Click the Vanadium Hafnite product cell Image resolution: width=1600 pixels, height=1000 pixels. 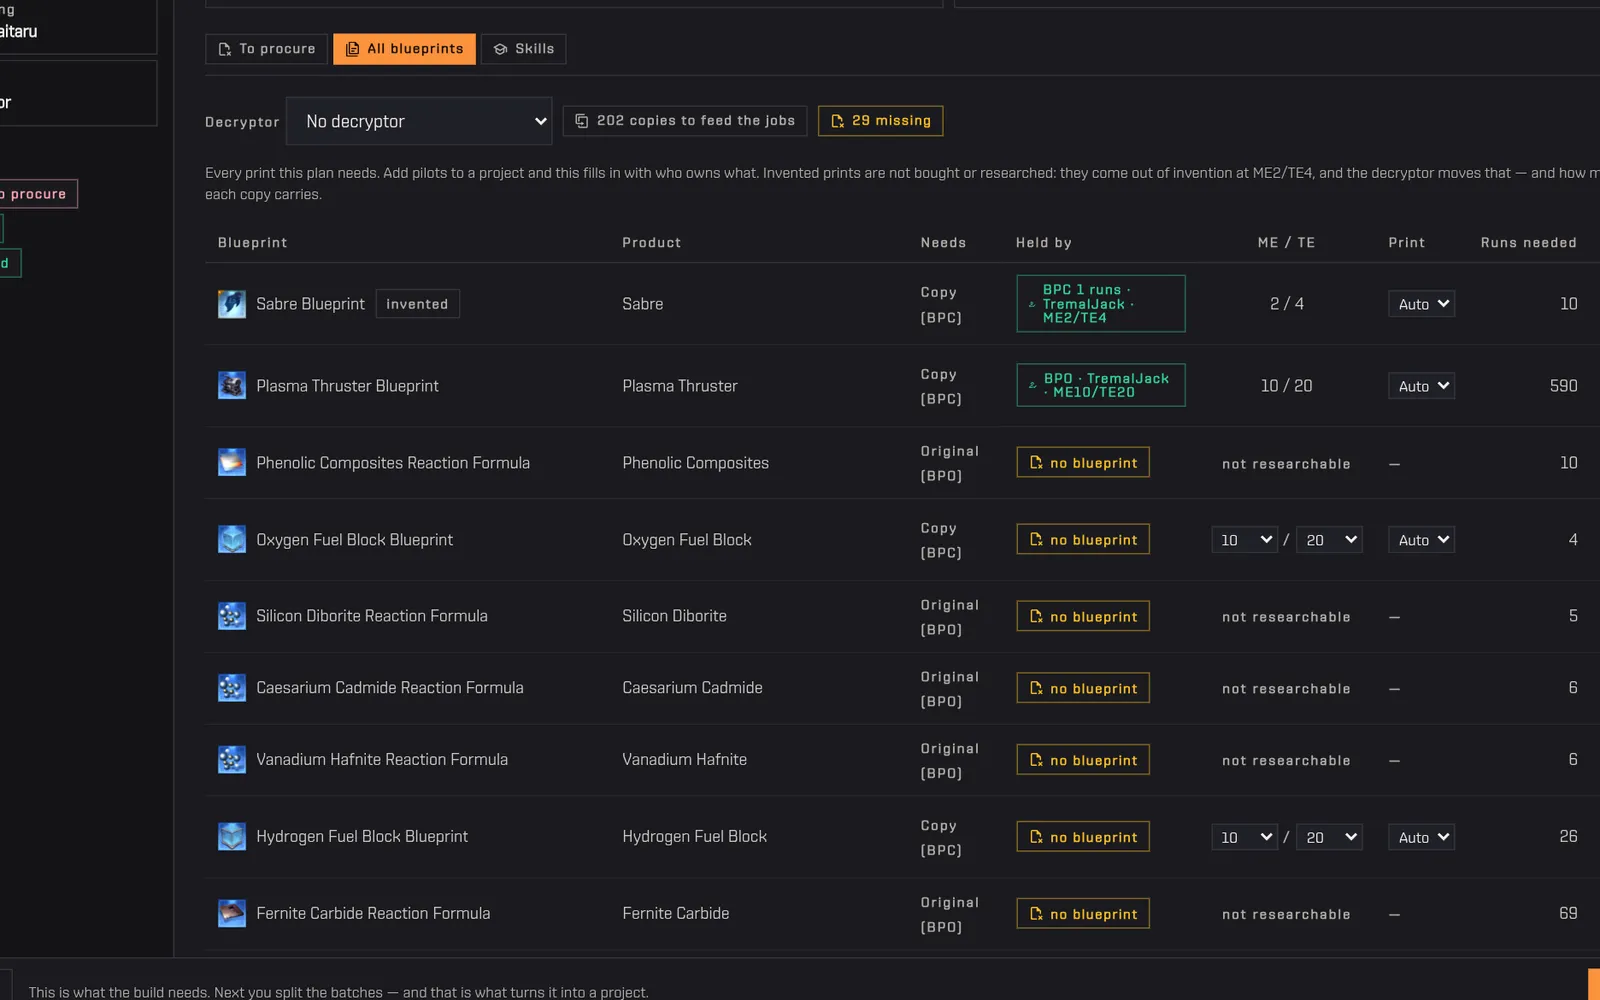[684, 760]
